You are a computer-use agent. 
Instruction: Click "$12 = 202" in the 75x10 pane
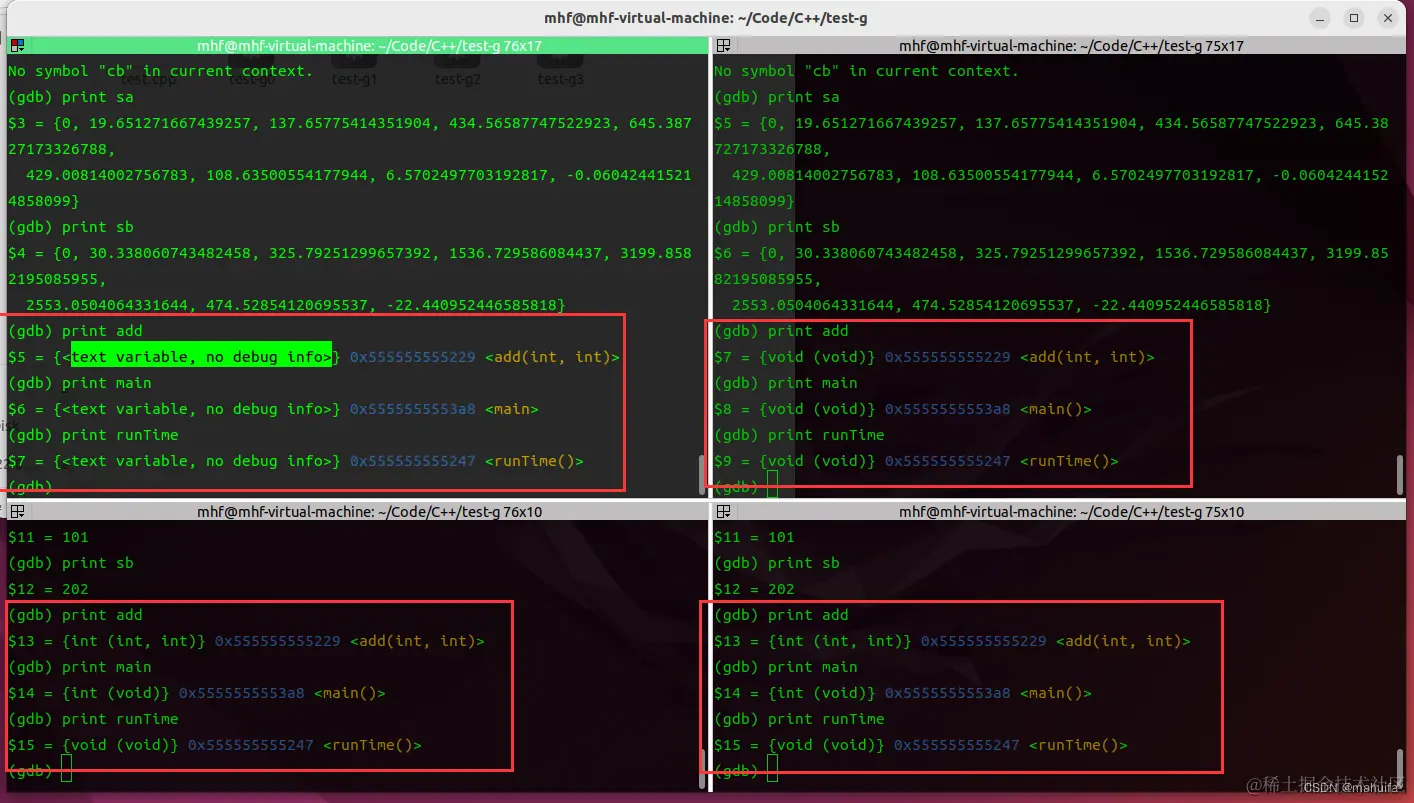(754, 589)
